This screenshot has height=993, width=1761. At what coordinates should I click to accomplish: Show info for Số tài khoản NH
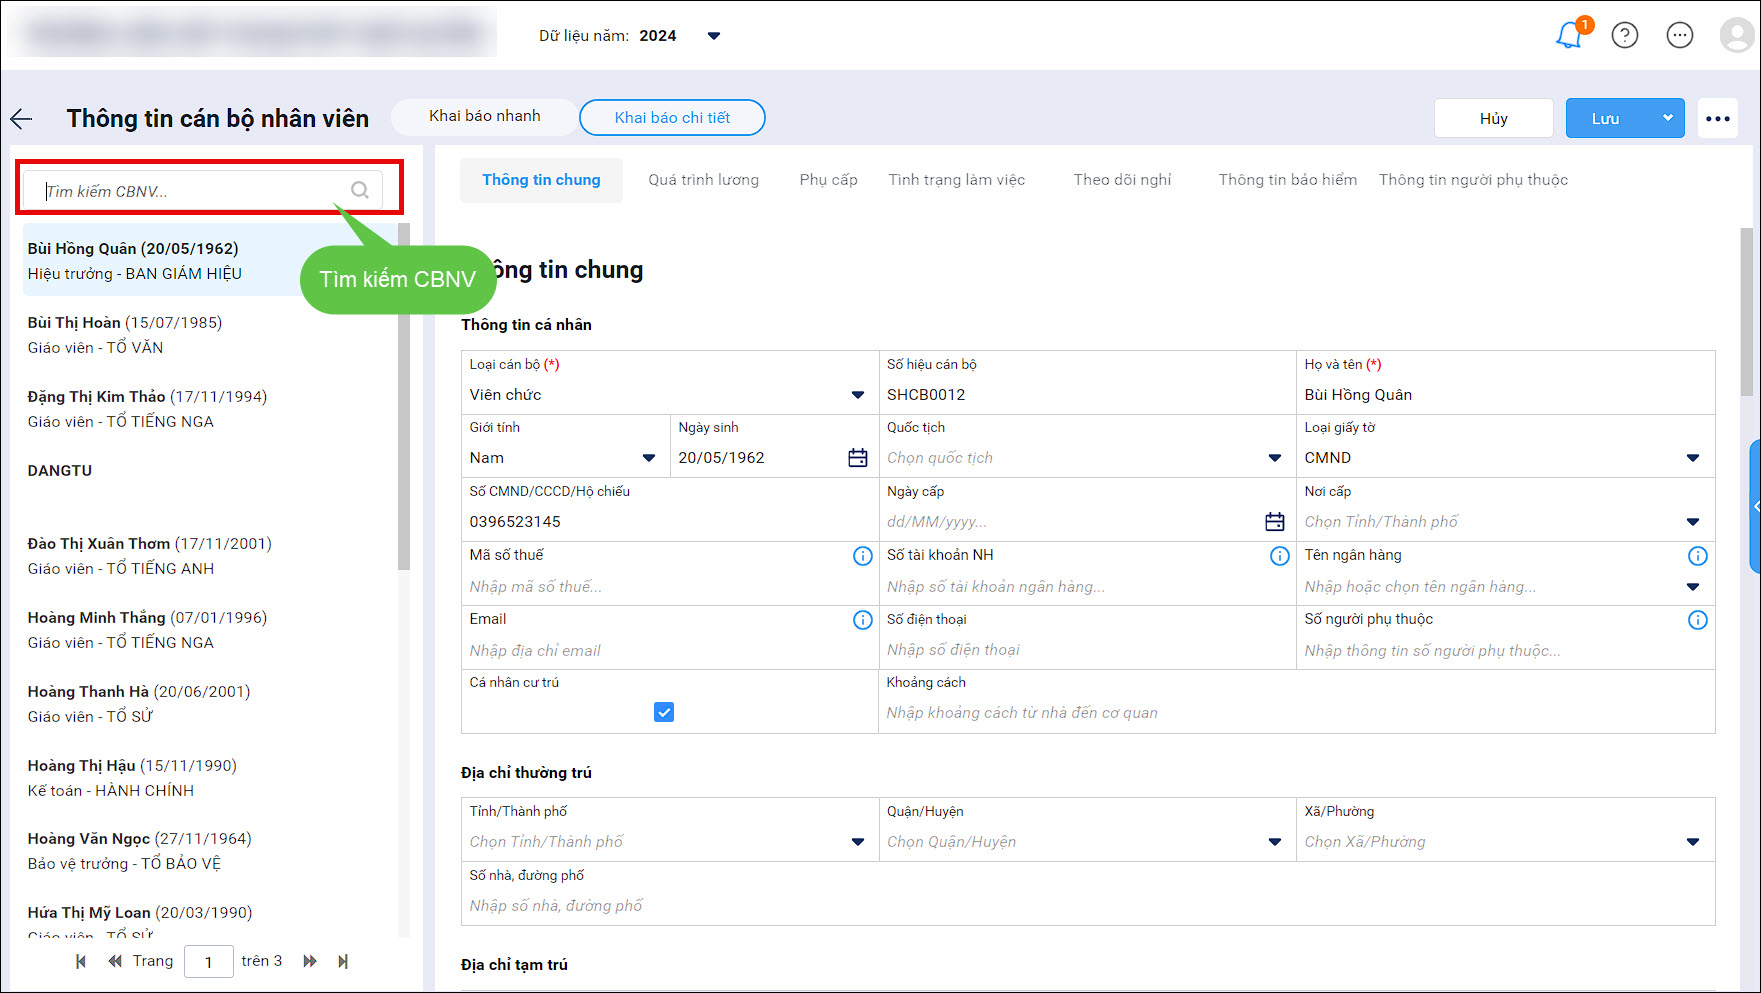(x=1280, y=556)
